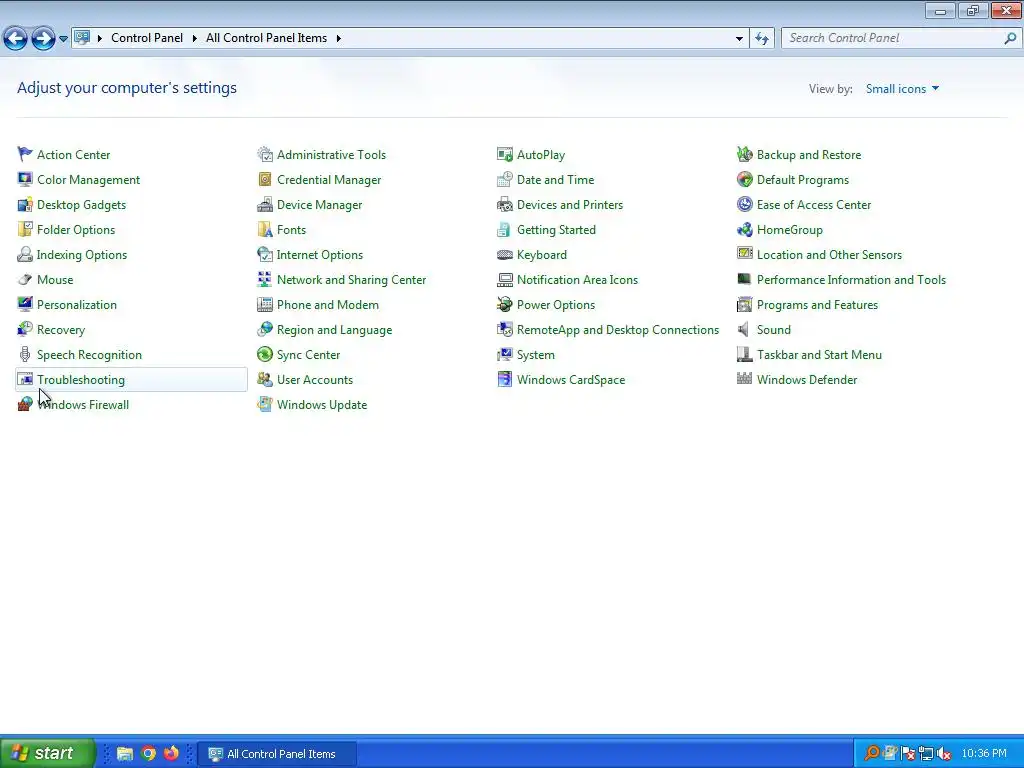
Task: Open the Windows Update icon
Action: click(x=264, y=405)
